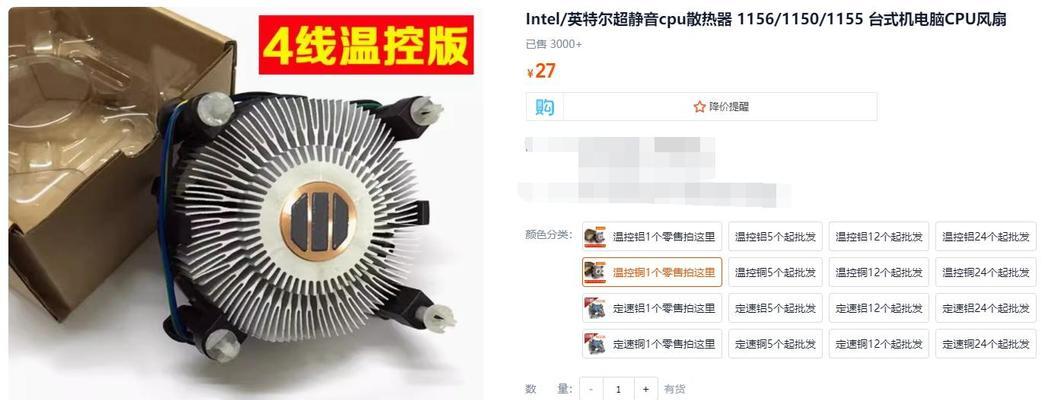
Task: Choose 温控铝24个起批发 variant
Action: point(986,236)
